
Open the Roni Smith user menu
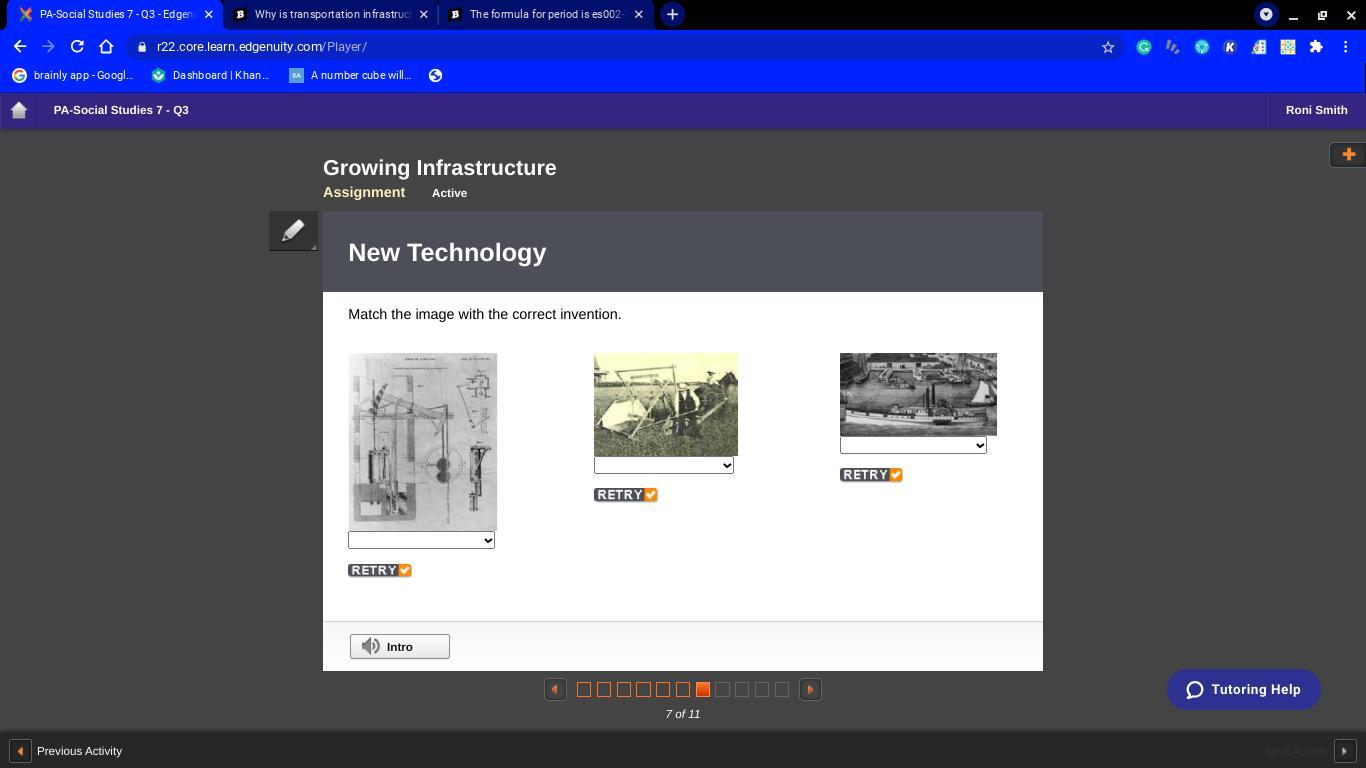point(1316,110)
